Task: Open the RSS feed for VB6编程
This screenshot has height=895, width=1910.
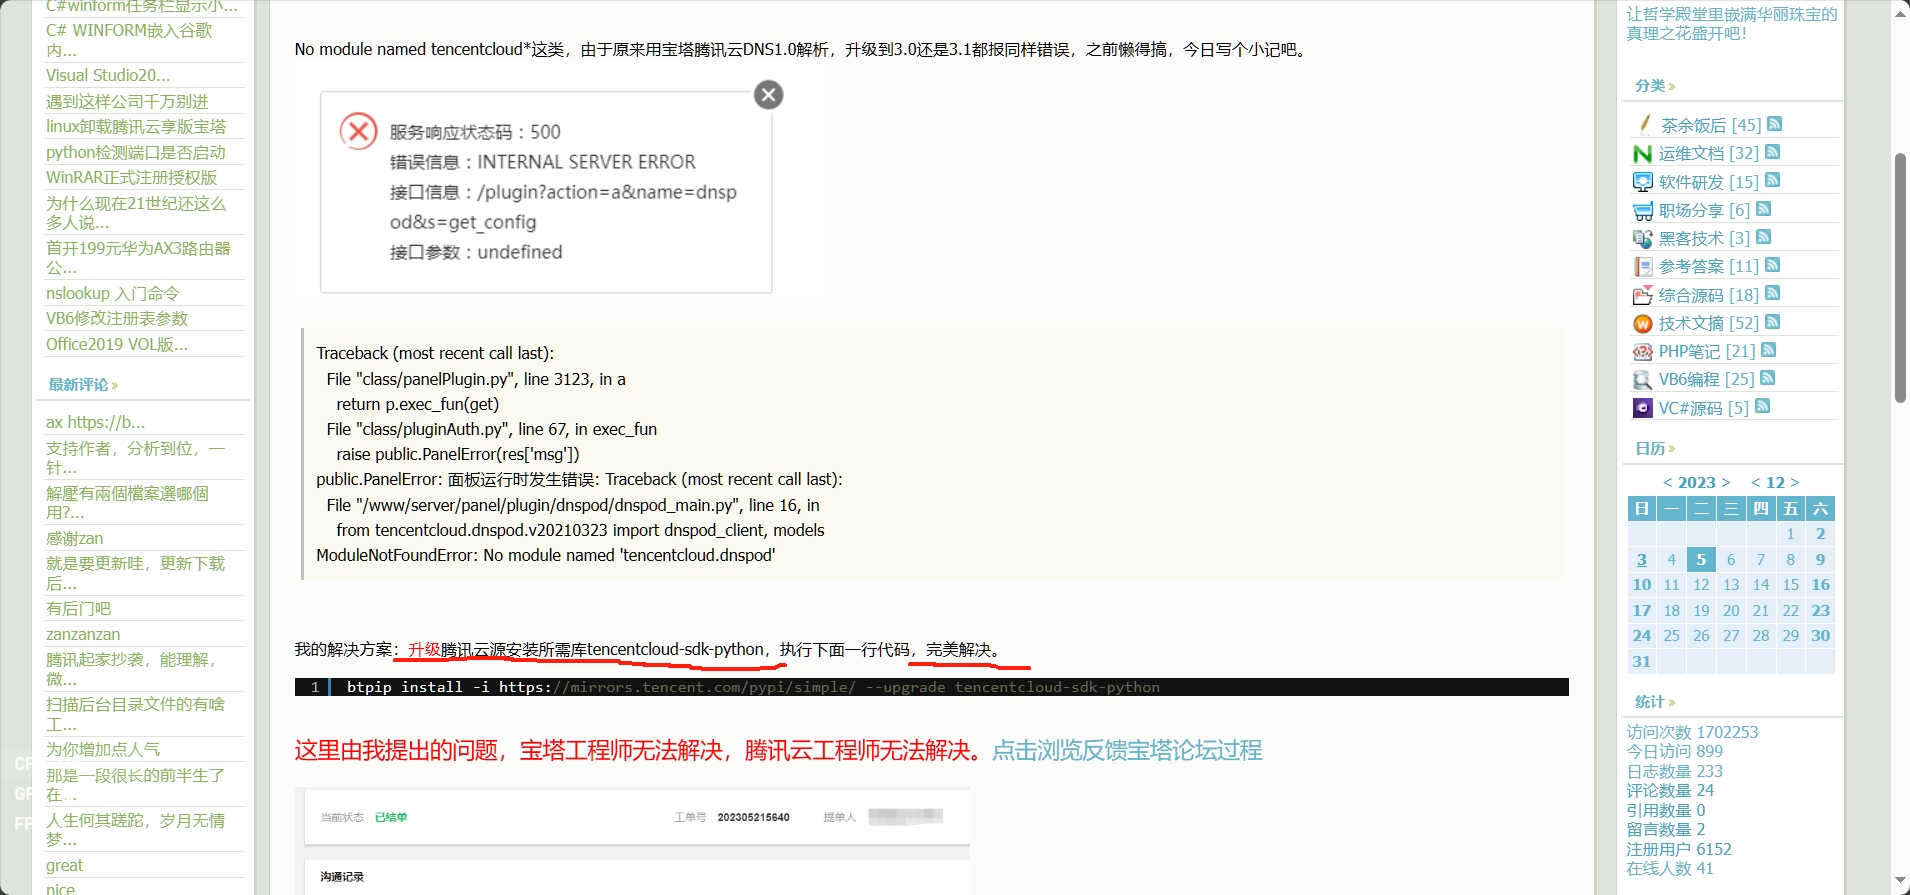Action: [x=1768, y=378]
